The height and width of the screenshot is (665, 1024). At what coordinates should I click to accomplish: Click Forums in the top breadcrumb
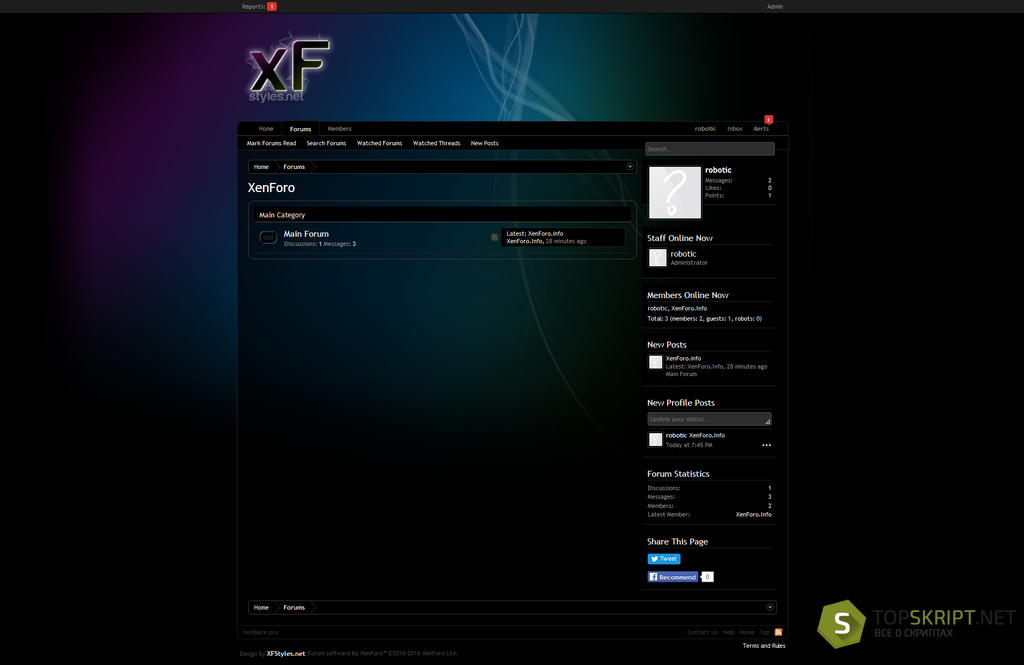tap(294, 167)
